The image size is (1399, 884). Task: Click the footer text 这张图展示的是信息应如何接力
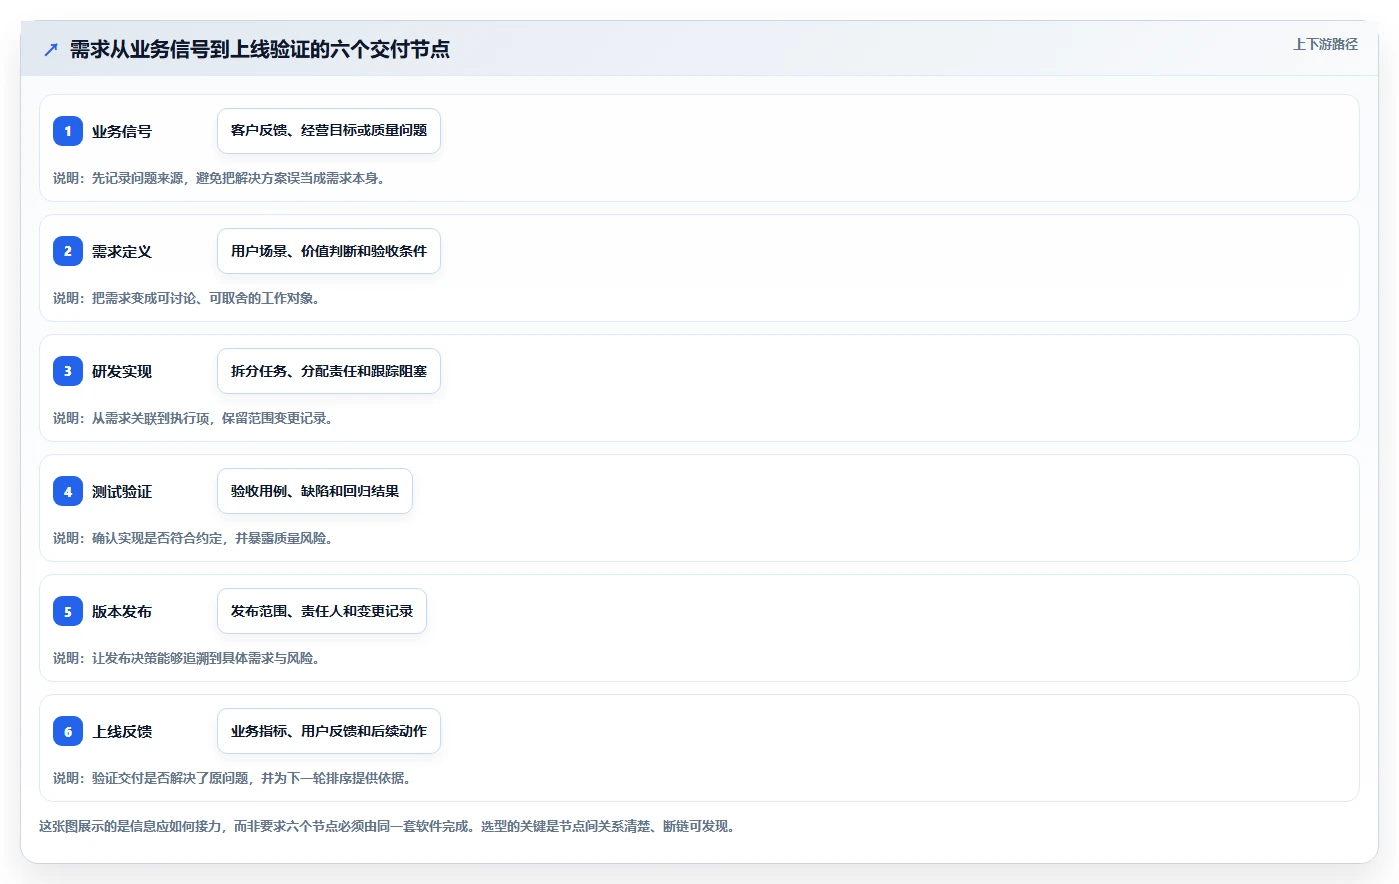pyautogui.click(x=130, y=826)
